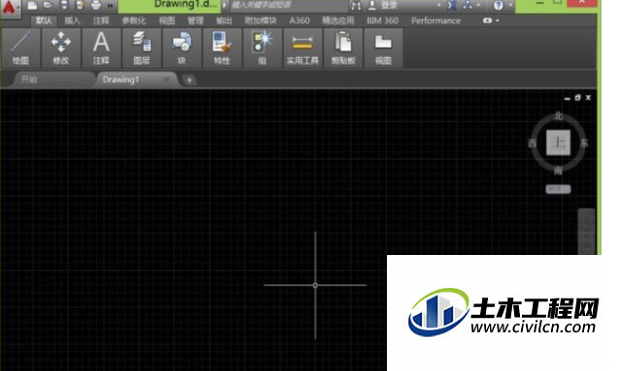
Task: Open the 组 (Group) panel
Action: [x=262, y=48]
